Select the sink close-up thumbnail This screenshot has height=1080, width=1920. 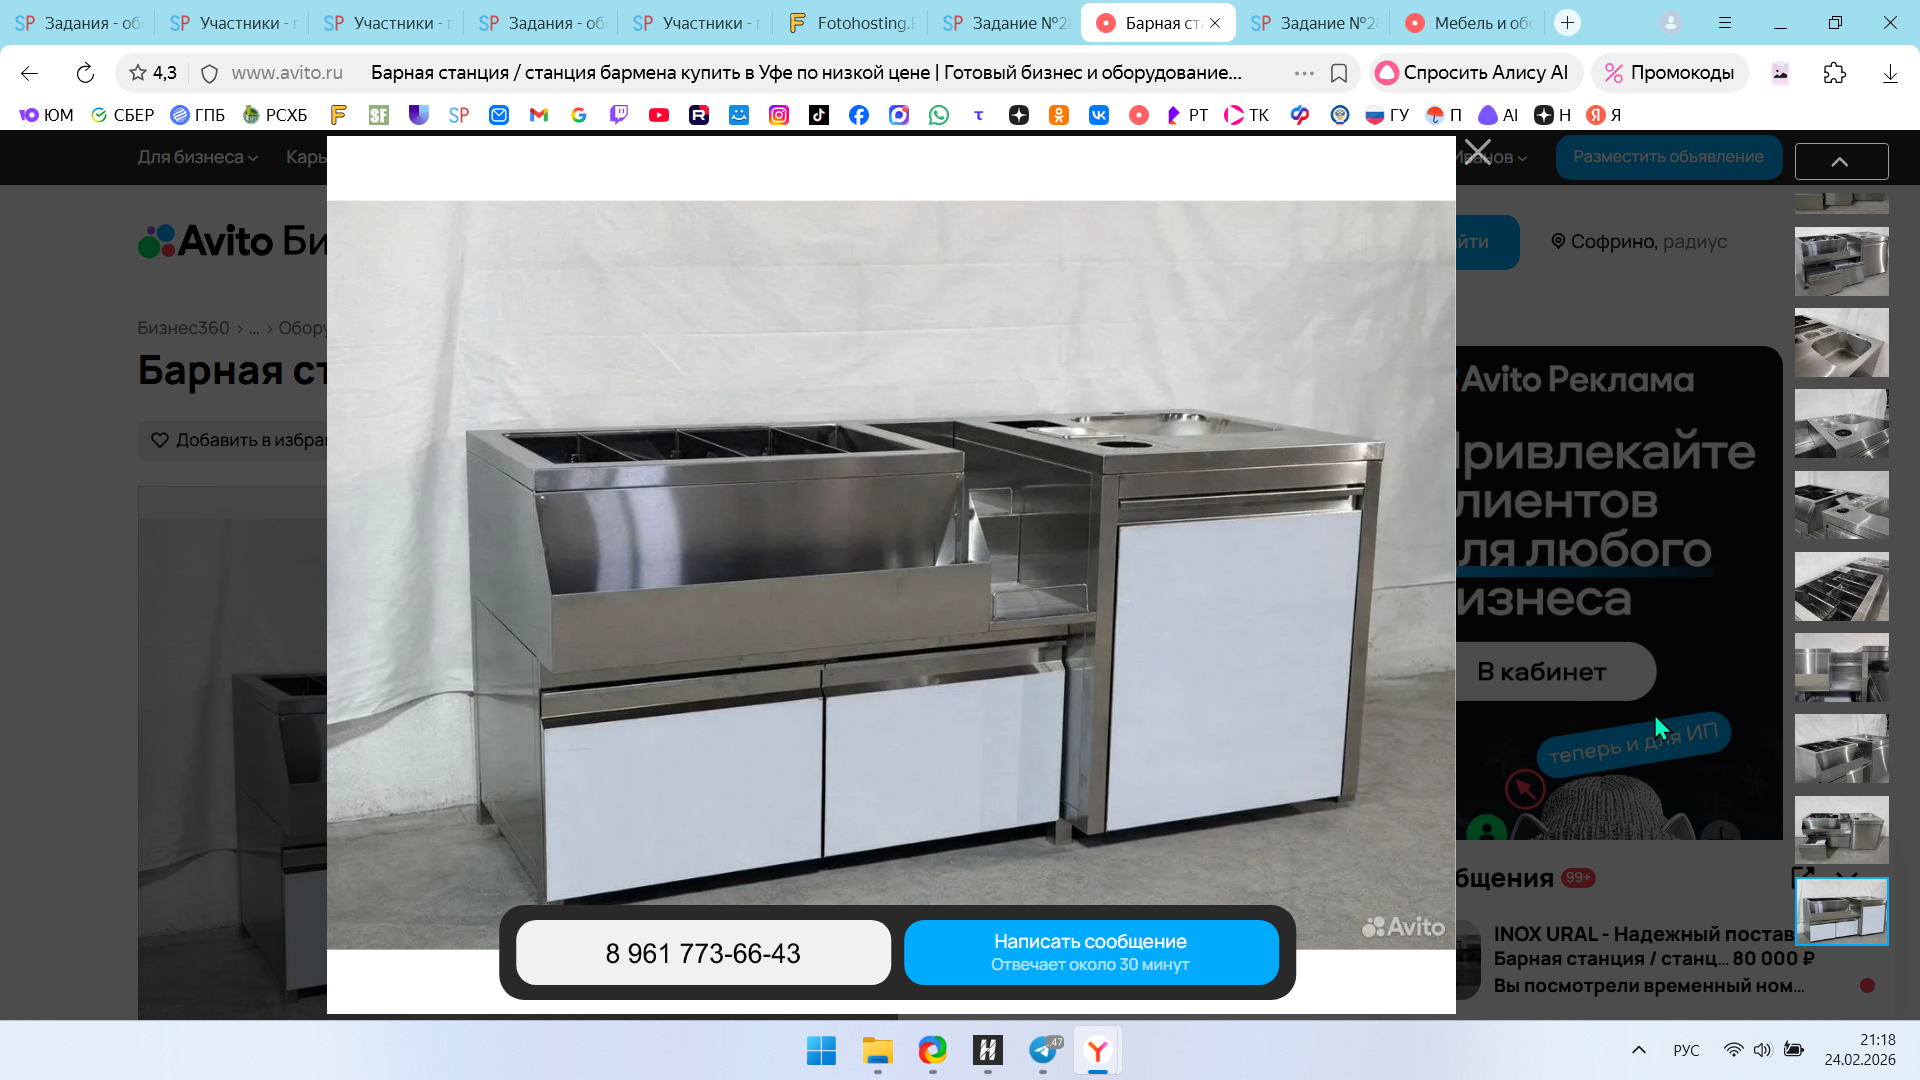pos(1841,343)
